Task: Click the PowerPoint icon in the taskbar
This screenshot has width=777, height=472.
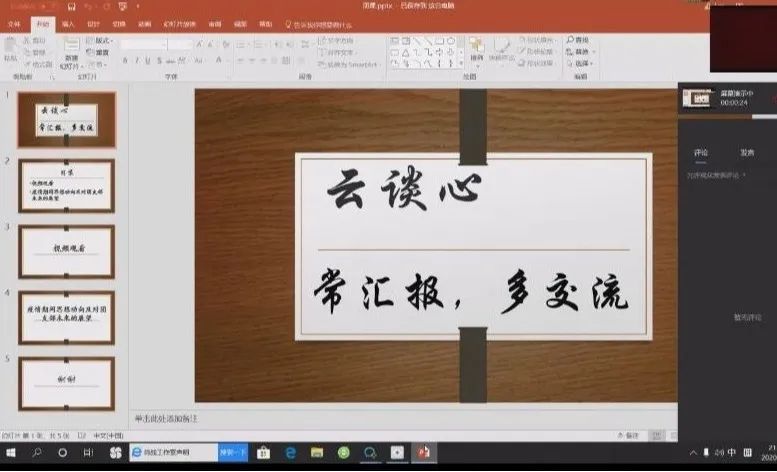Action: coord(423,453)
